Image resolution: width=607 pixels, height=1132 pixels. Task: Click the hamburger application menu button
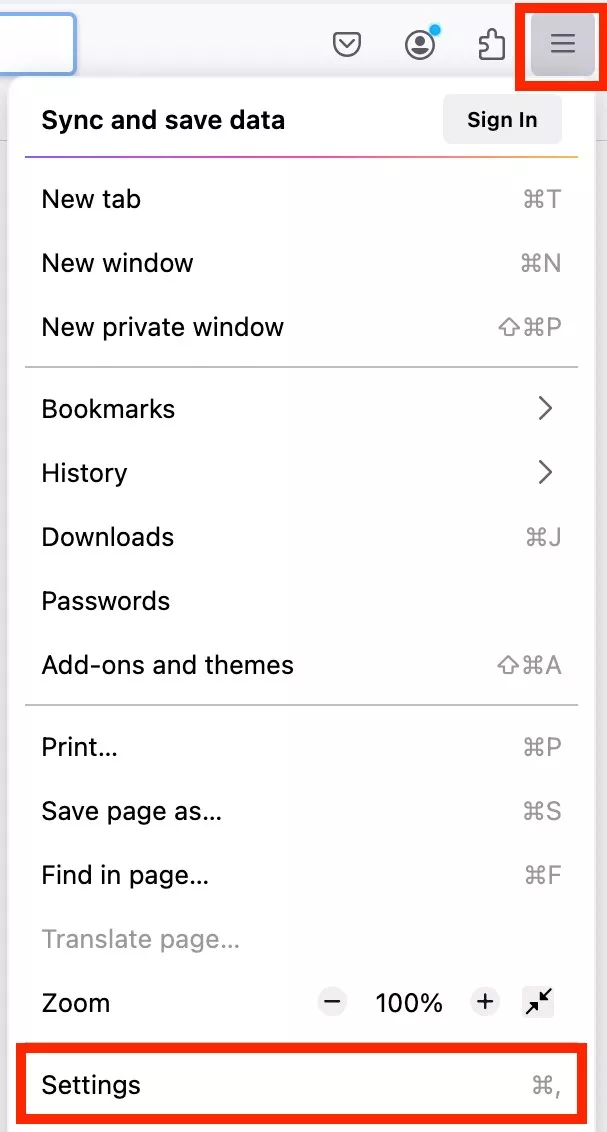[563, 44]
